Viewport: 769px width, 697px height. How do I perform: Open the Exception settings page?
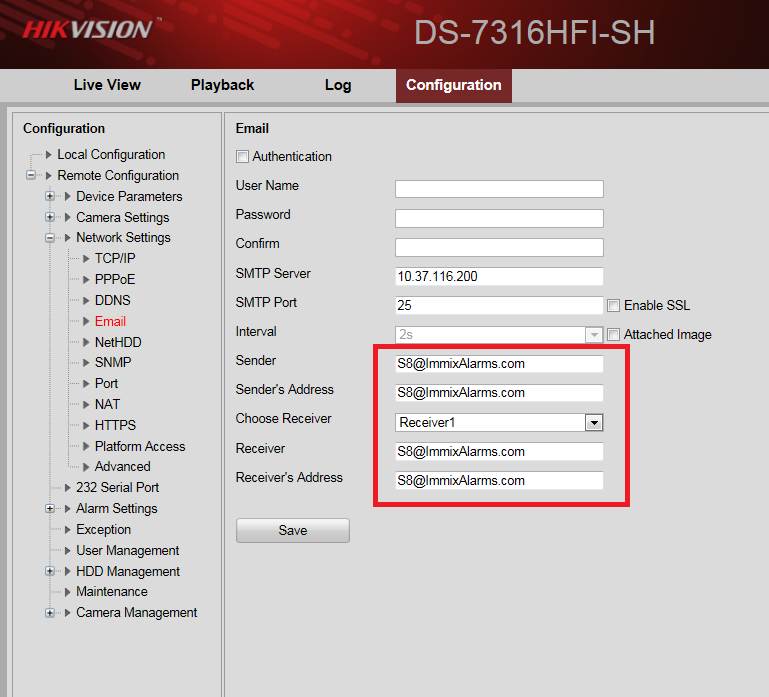(103, 530)
